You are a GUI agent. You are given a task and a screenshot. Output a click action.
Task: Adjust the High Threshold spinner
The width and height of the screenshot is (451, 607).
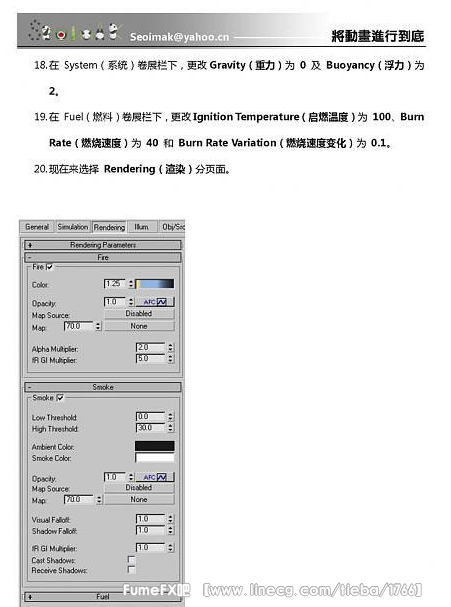(170, 428)
